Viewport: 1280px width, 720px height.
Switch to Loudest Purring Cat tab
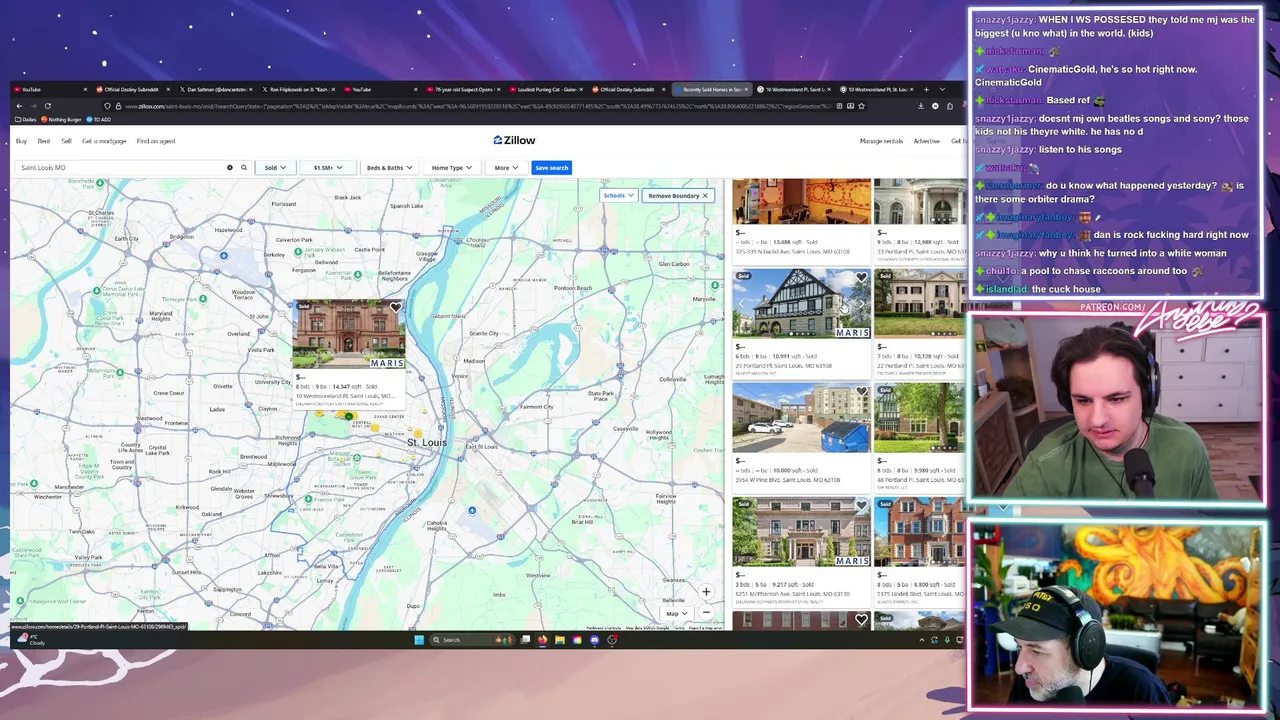[545, 89]
